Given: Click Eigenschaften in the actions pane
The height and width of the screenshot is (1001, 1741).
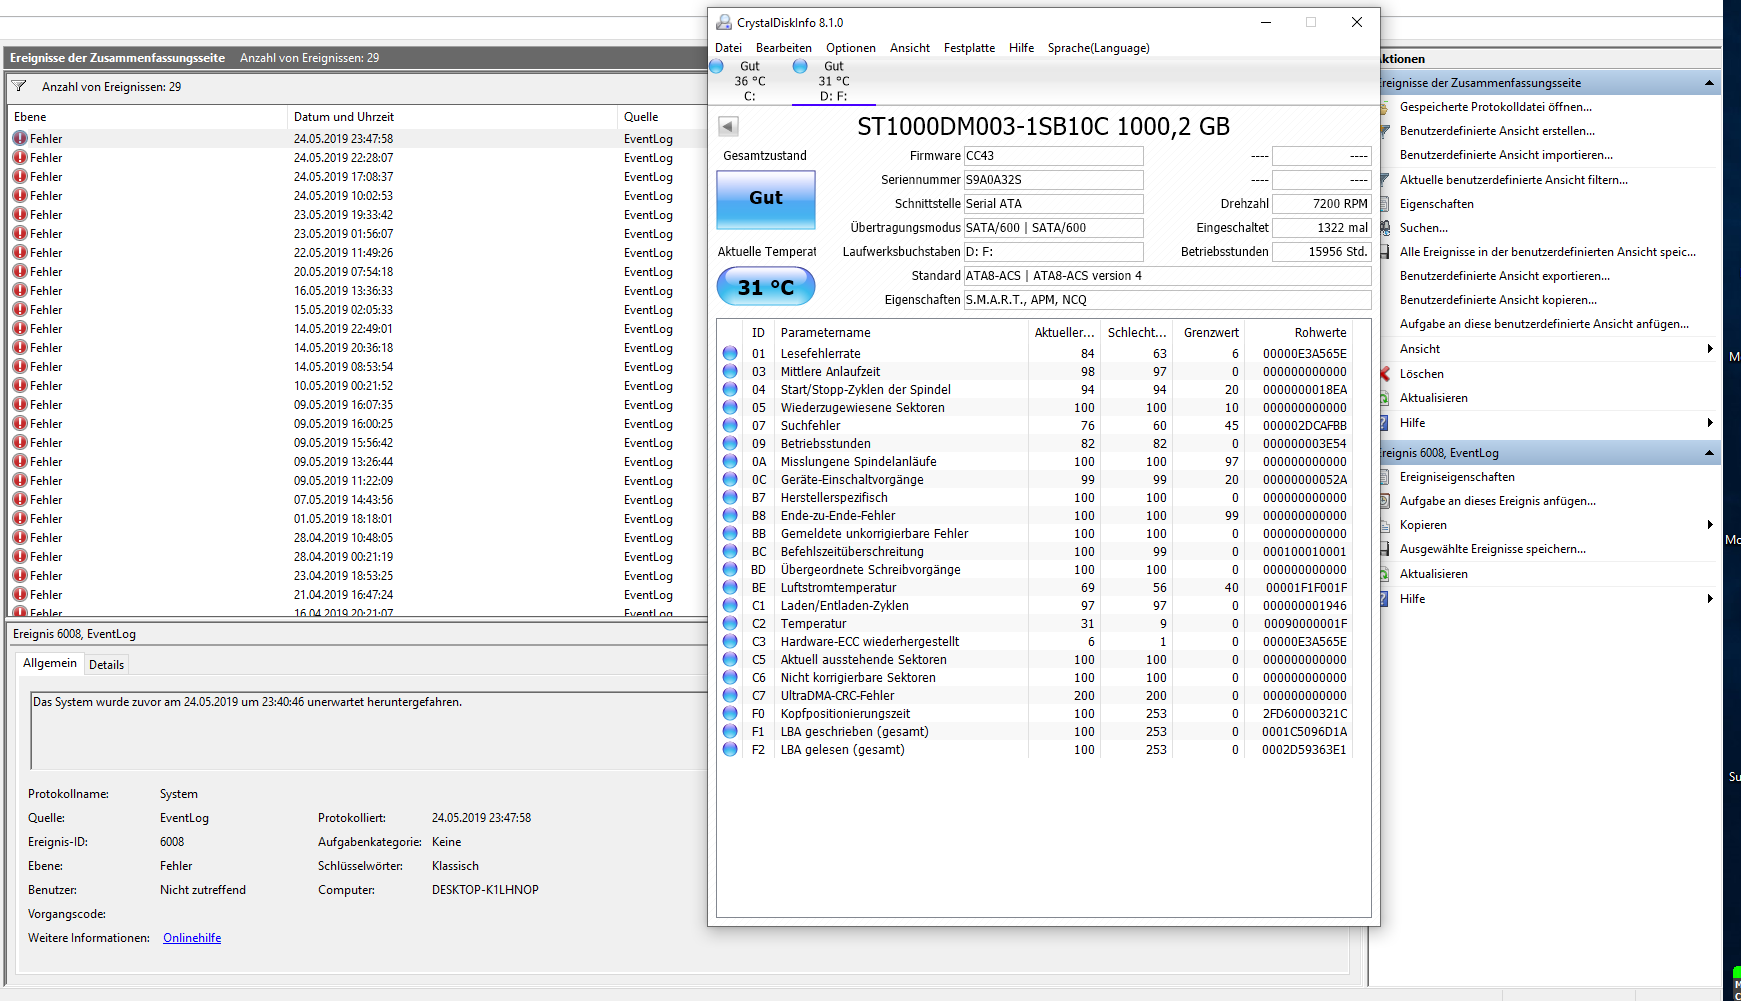Looking at the screenshot, I should point(1436,204).
